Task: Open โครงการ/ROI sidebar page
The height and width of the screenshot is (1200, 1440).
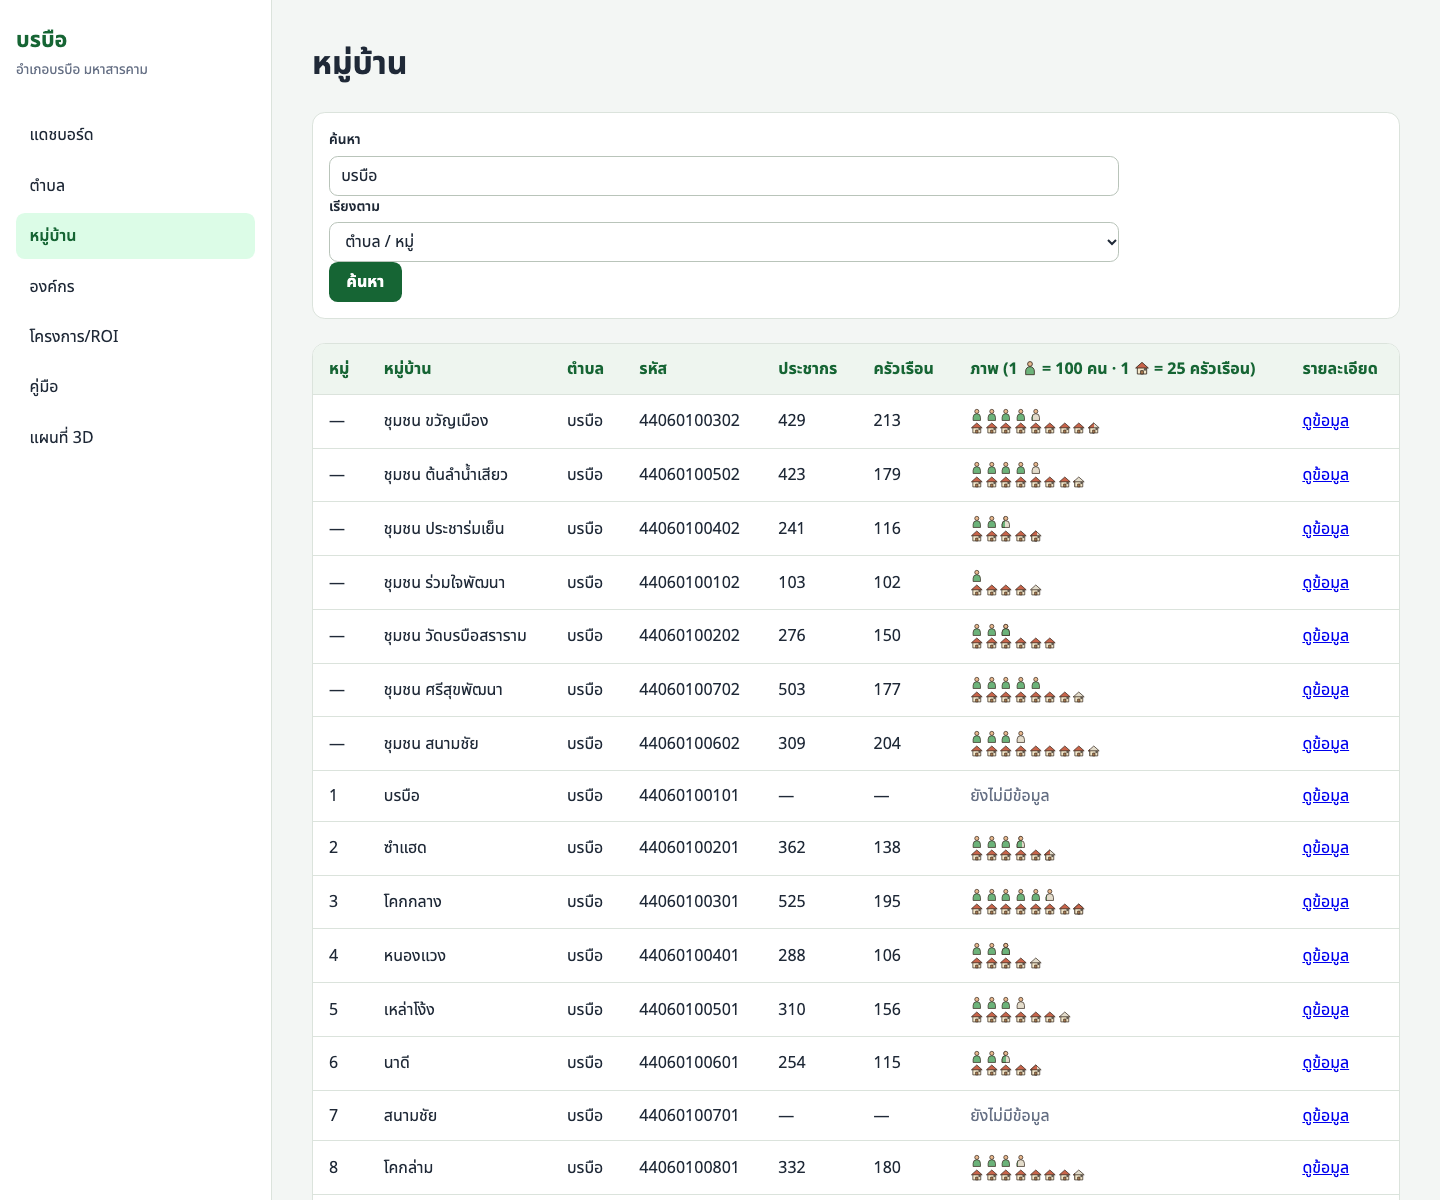Action: (x=135, y=336)
